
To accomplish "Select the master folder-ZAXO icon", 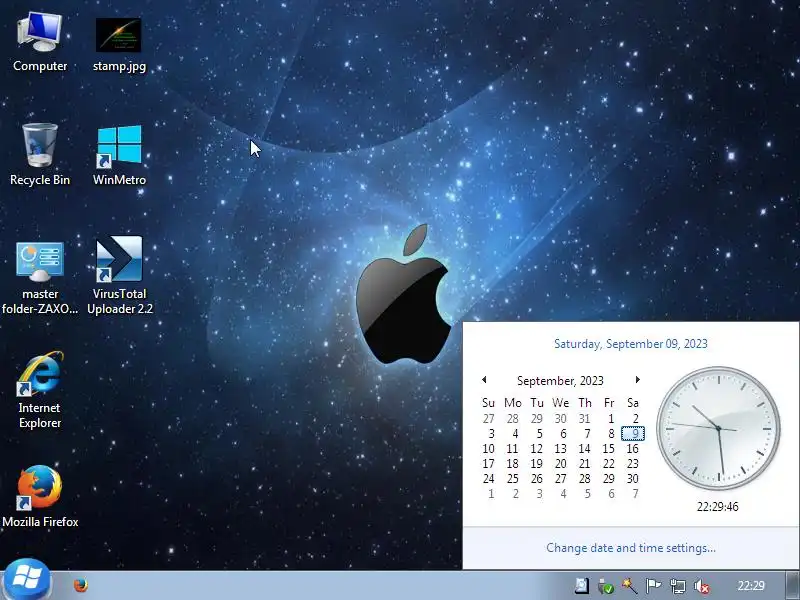I will click(x=40, y=278).
